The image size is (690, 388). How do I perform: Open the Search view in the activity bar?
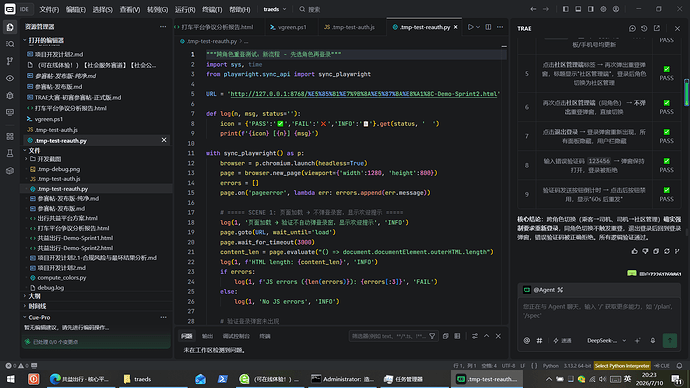pos(10,44)
